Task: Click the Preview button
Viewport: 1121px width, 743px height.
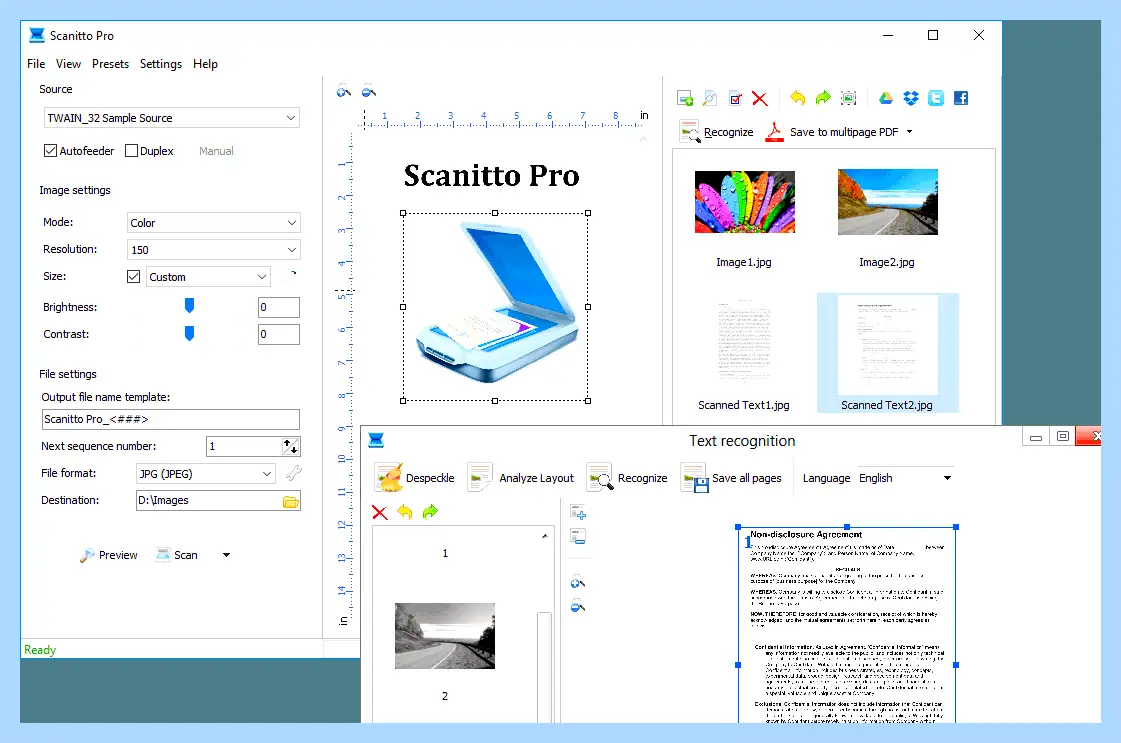Action: [x=109, y=555]
